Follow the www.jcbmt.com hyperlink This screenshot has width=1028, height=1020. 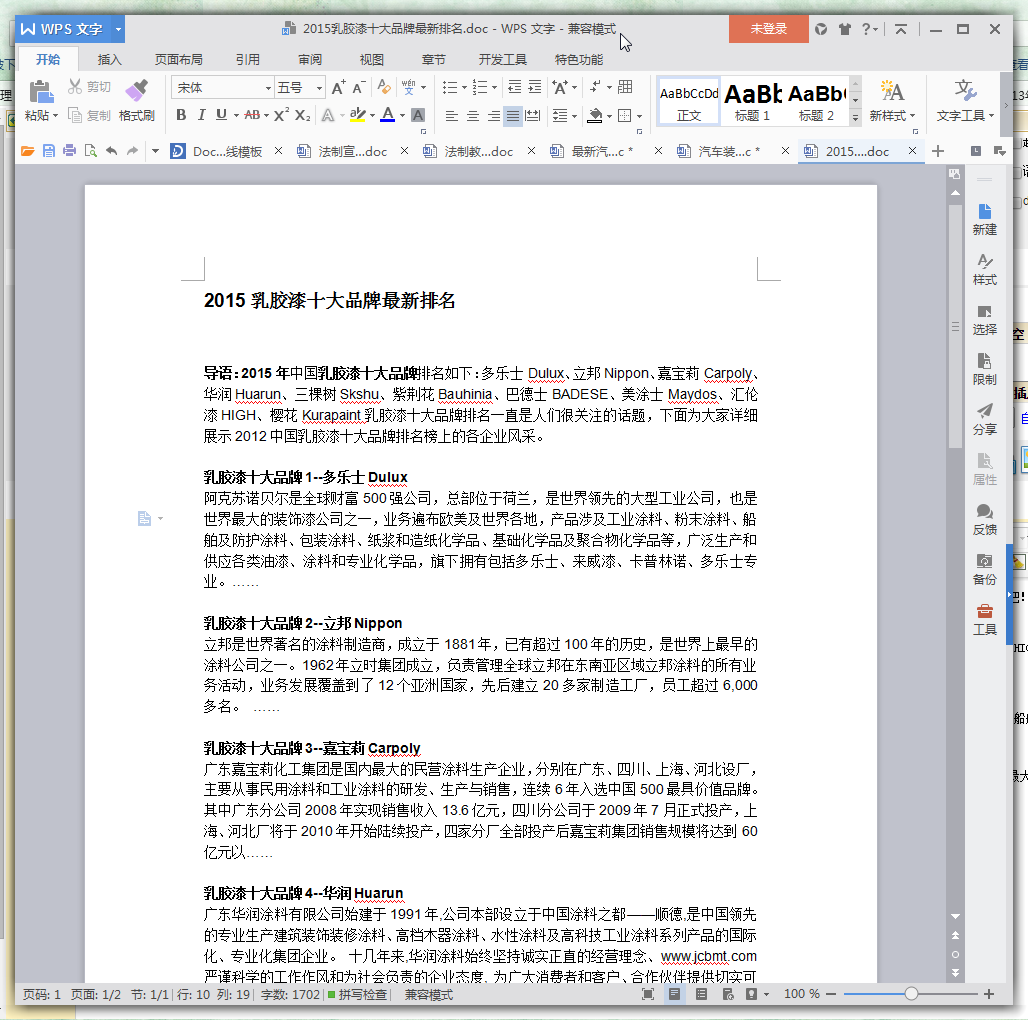click(709, 956)
